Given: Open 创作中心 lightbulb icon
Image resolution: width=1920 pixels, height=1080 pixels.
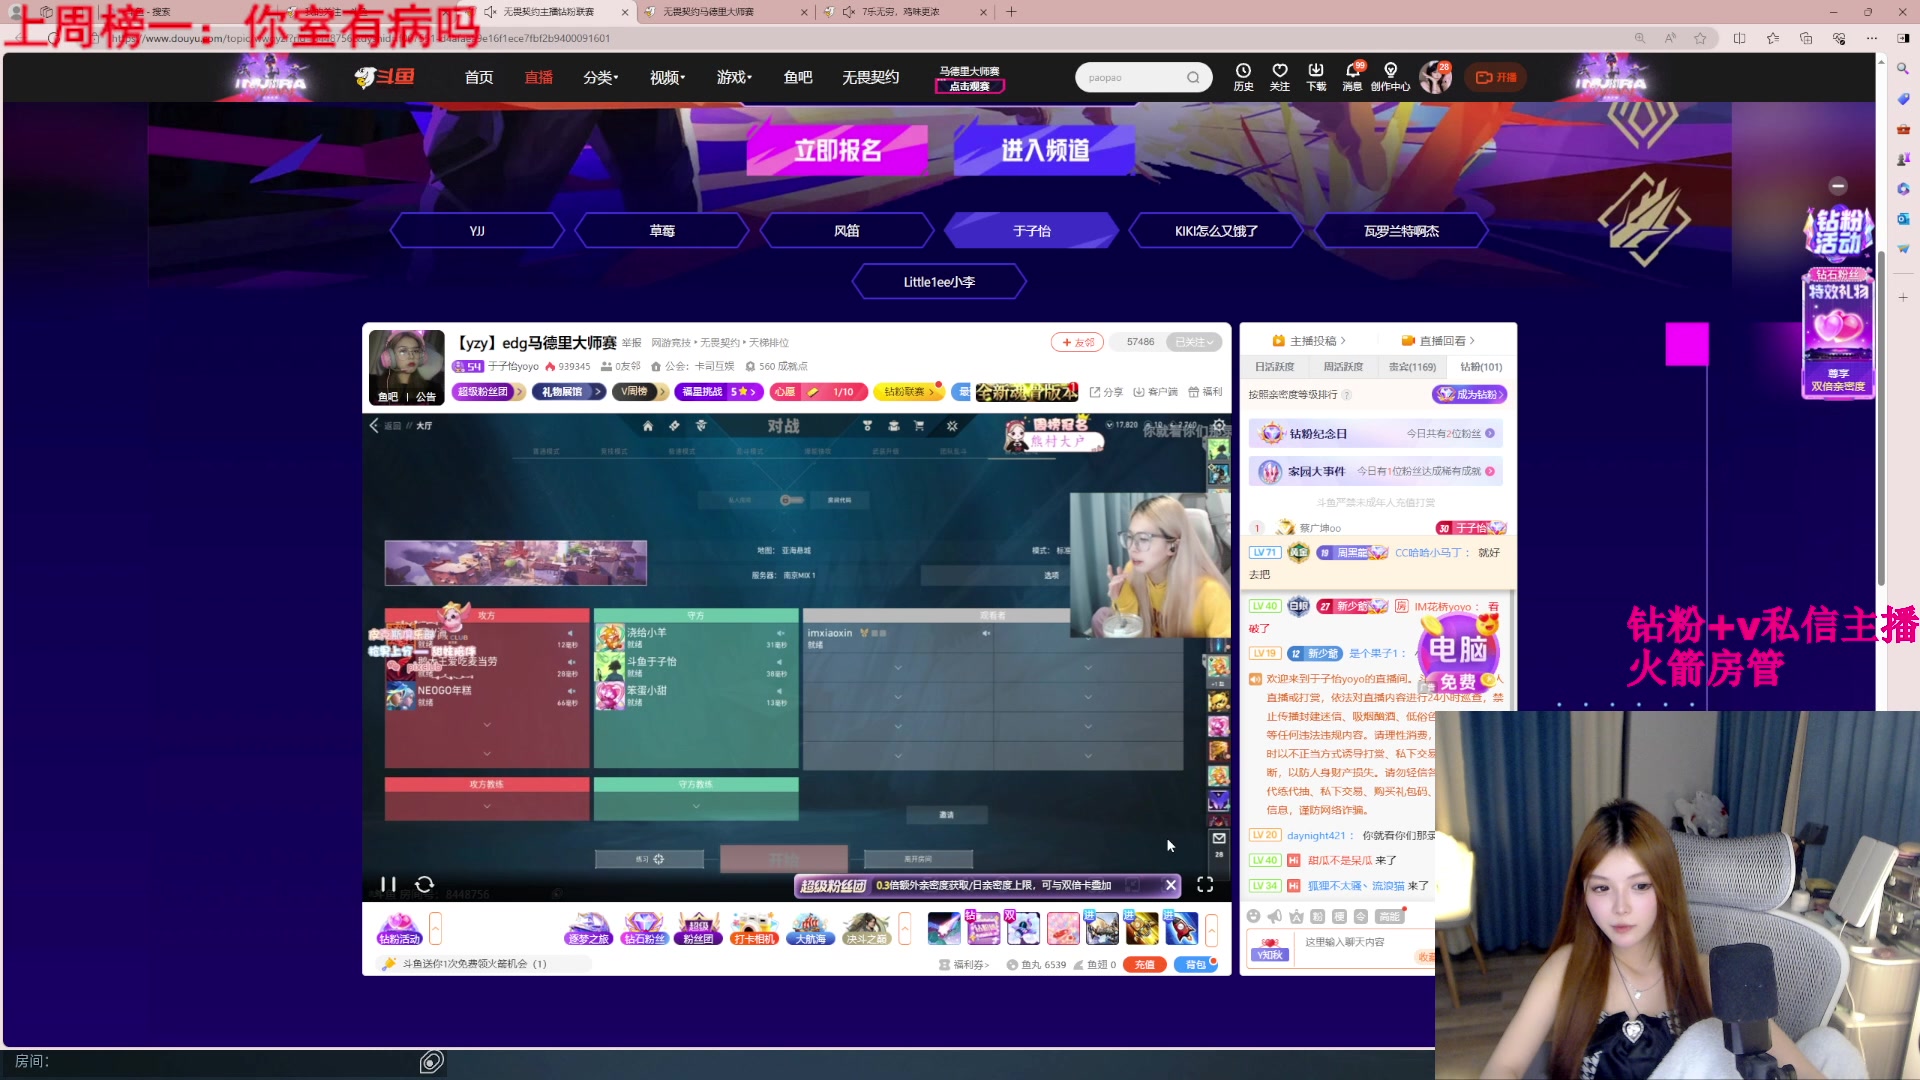Looking at the screenshot, I should click(1390, 76).
